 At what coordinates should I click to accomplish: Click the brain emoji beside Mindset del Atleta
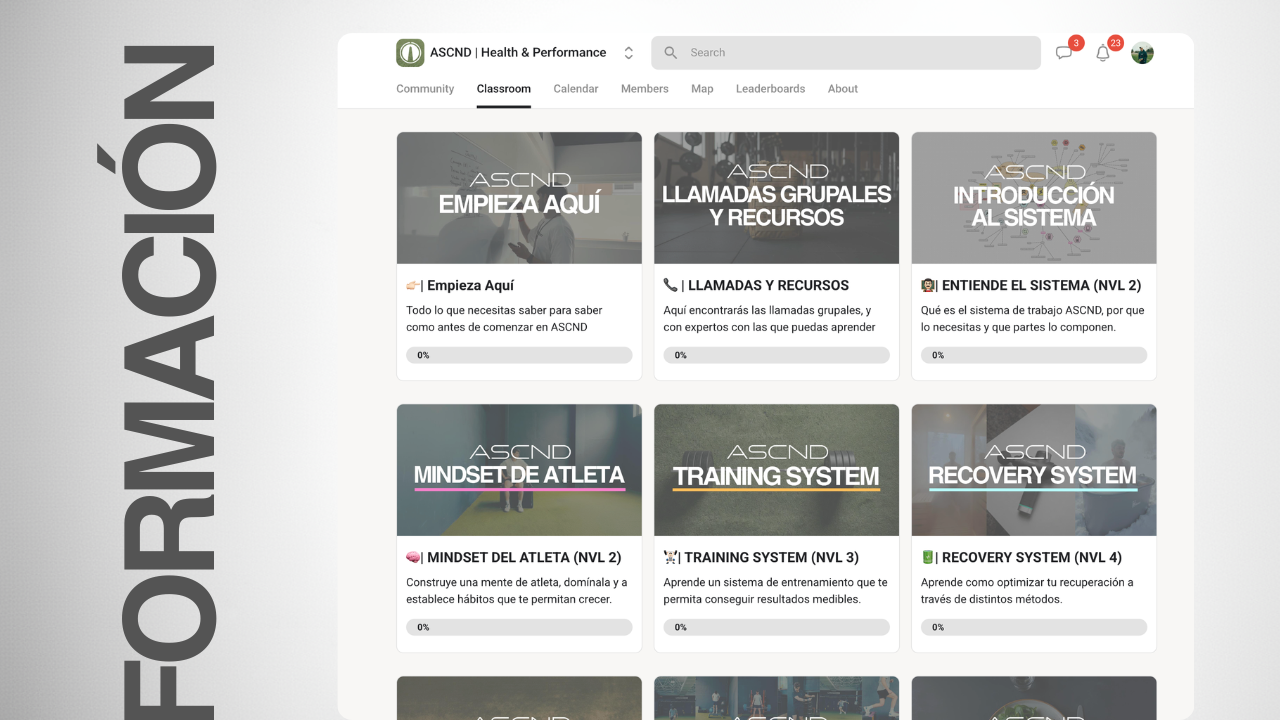point(413,557)
